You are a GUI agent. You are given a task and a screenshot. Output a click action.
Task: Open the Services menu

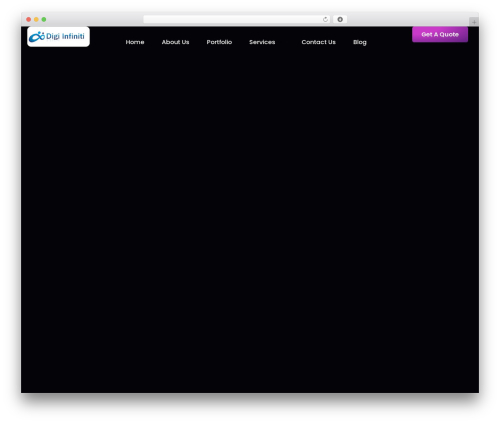click(262, 42)
